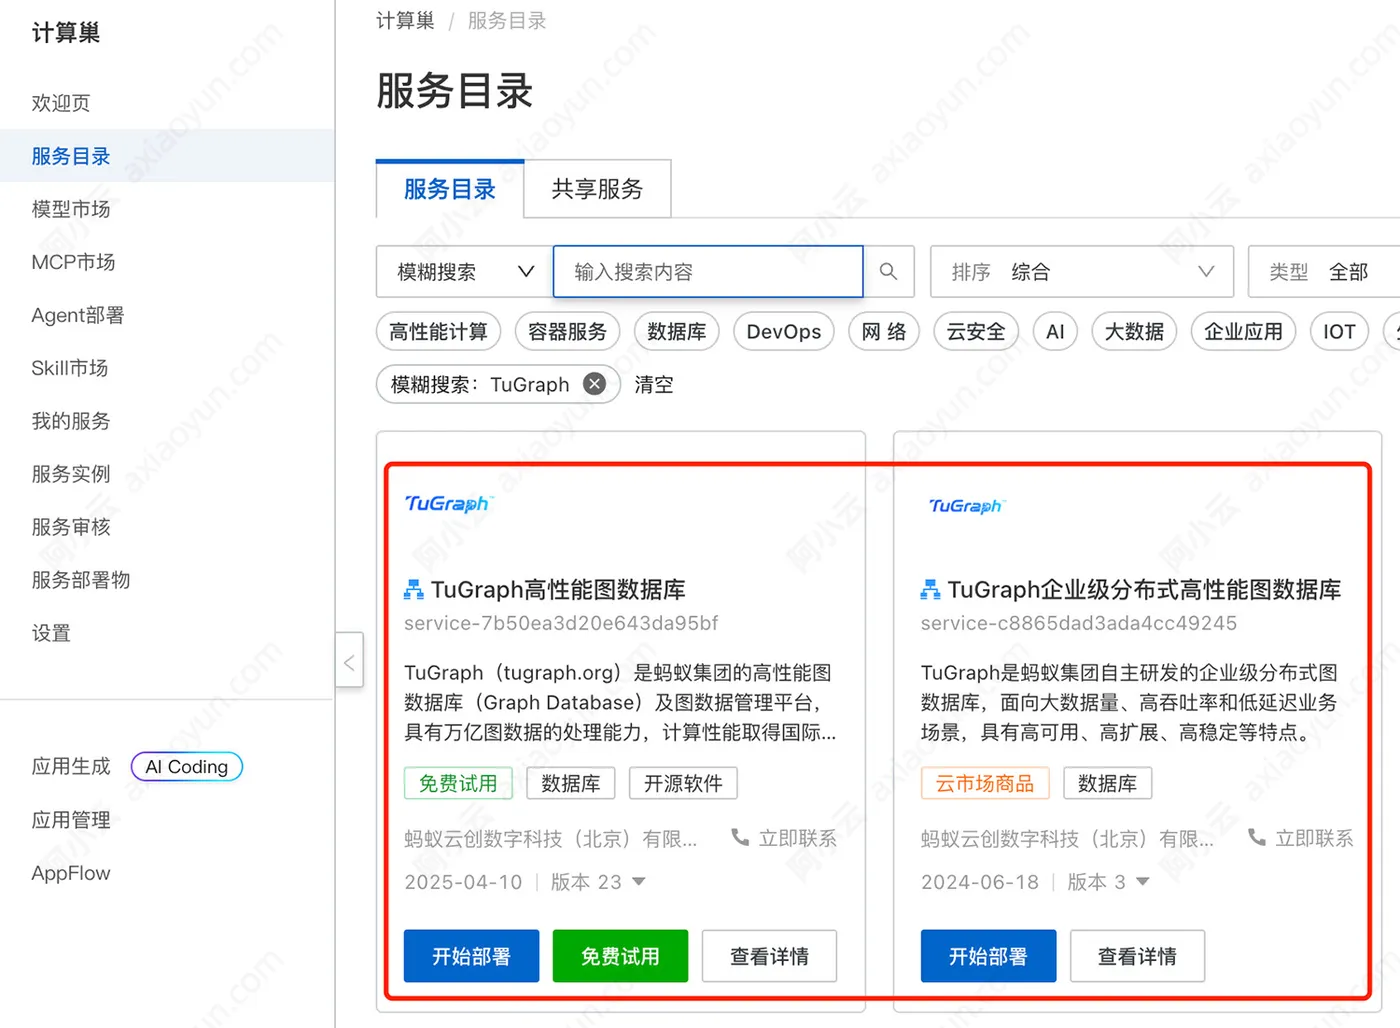Filter by the 容器服务 category
This screenshot has height=1028, width=1400.
(x=567, y=332)
